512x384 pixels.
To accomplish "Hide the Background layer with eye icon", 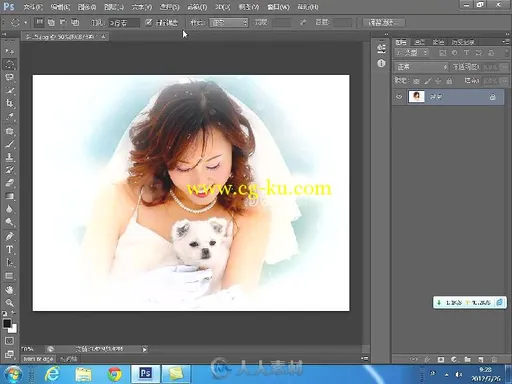I will coord(399,97).
